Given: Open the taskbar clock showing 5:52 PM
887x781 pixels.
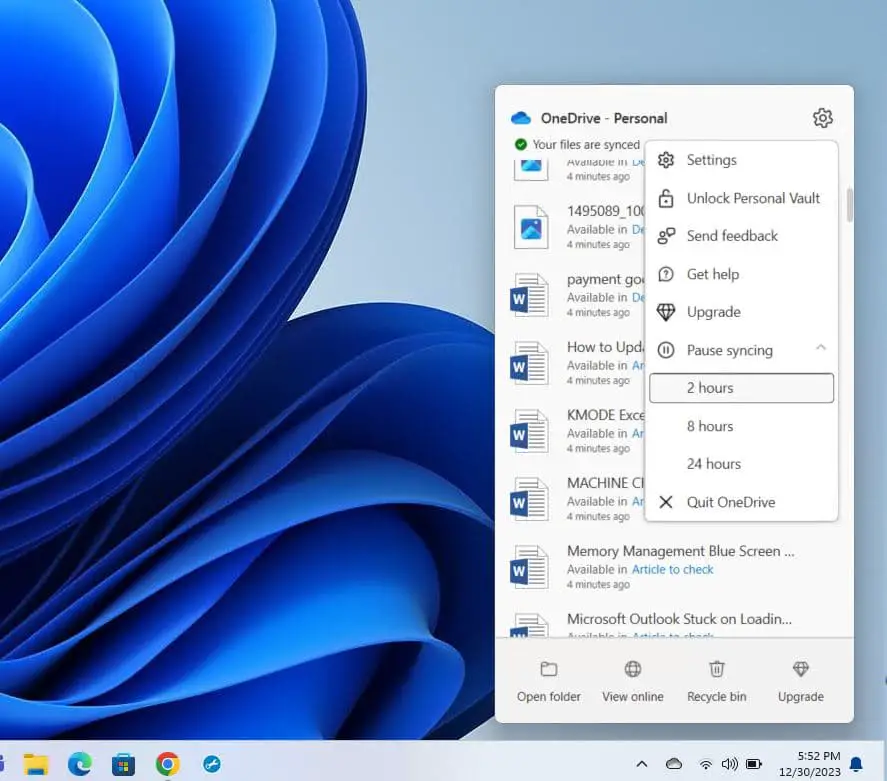Looking at the screenshot, I should [x=810, y=764].
